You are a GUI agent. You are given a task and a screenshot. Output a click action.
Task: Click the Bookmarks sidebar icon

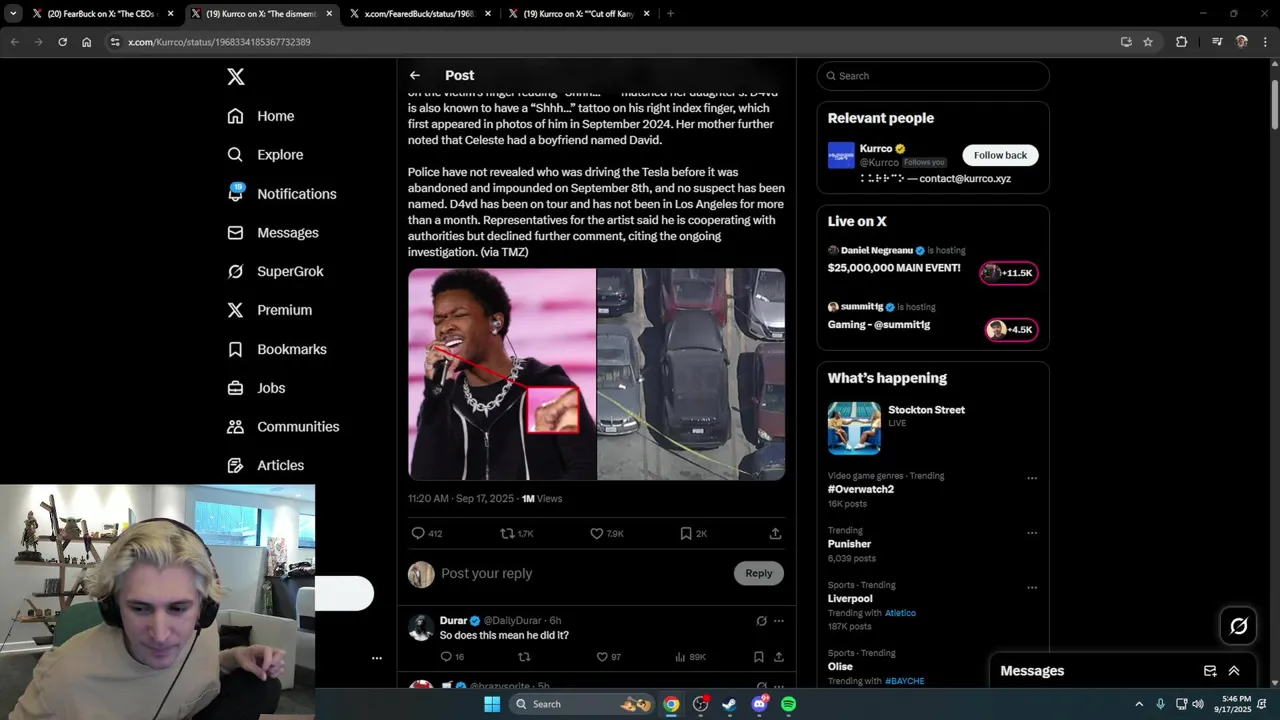tap(235, 349)
